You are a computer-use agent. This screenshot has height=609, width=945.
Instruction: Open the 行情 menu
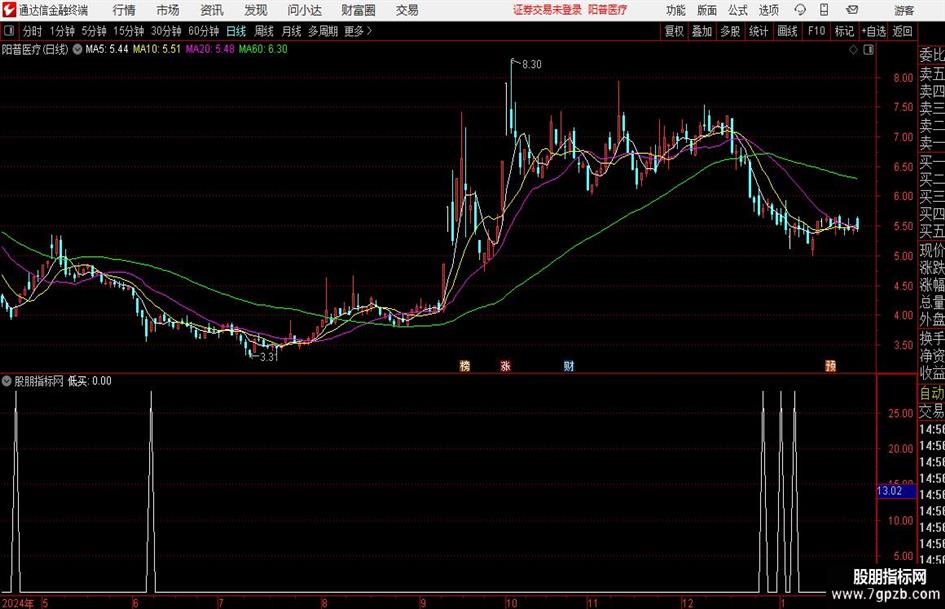124,10
